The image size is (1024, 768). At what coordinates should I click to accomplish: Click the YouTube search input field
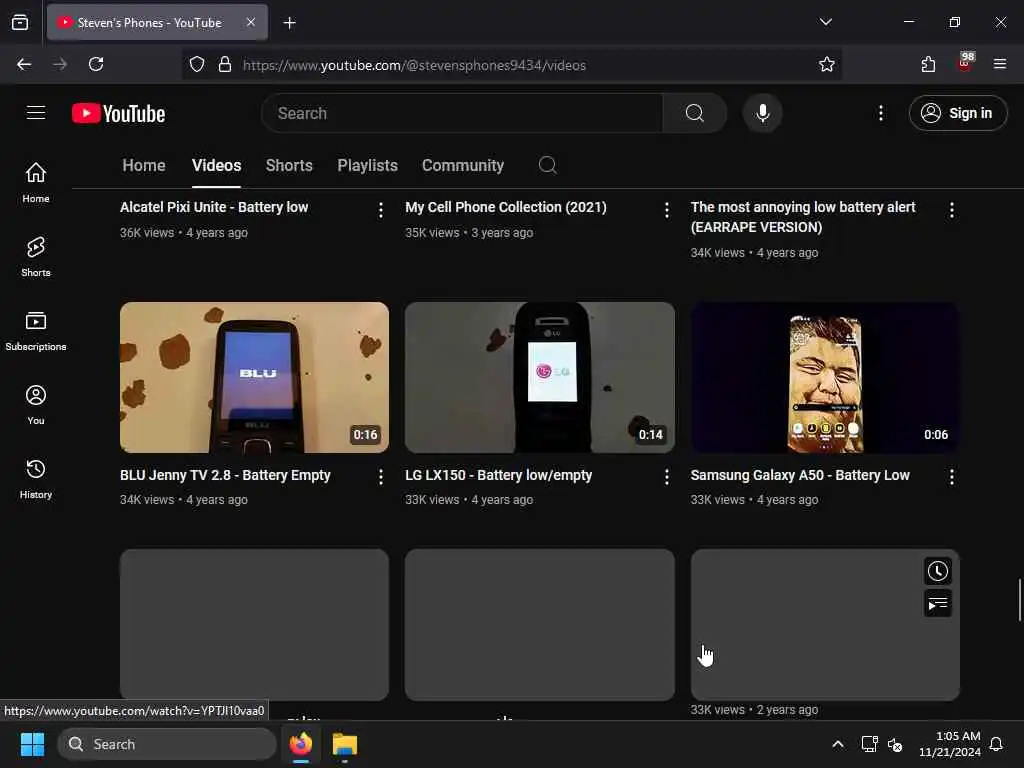[x=462, y=113]
